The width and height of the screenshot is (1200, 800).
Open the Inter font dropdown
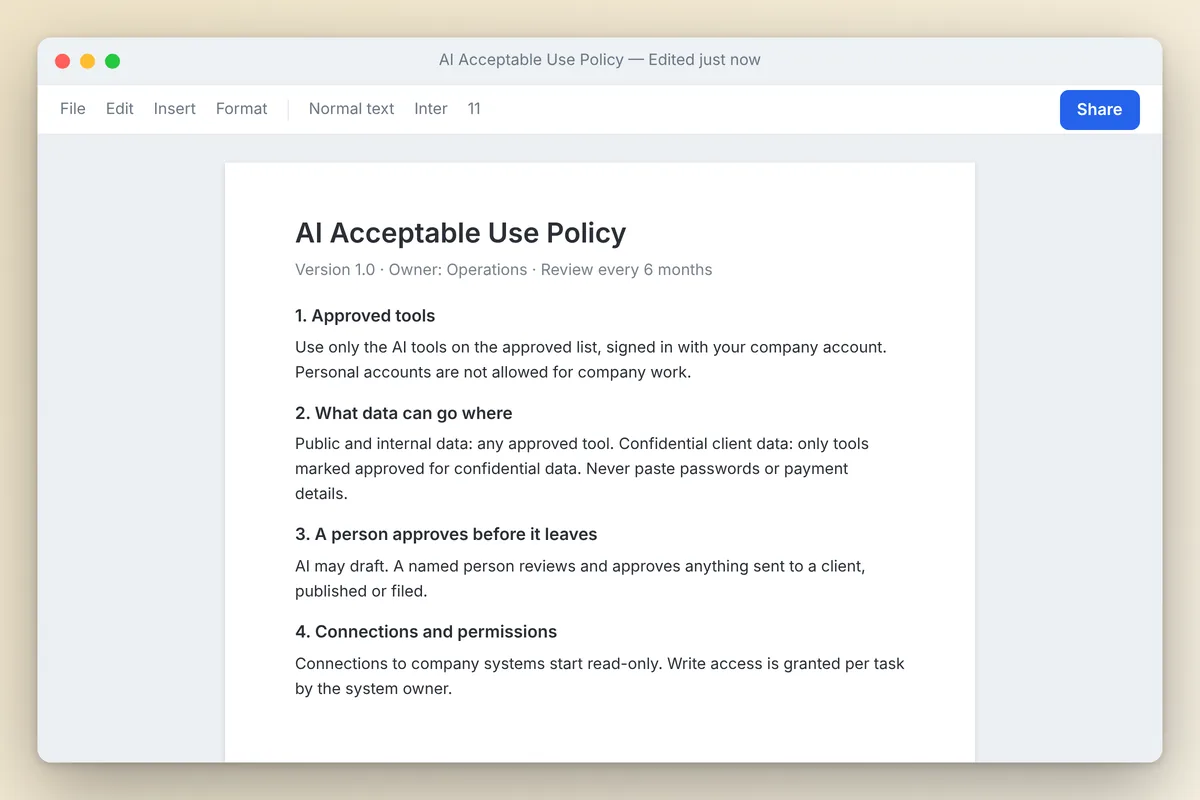tap(431, 109)
